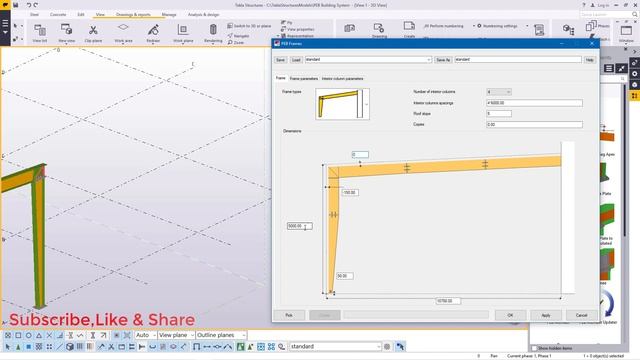Click the Drawing icon in ribbon

click(378, 29)
